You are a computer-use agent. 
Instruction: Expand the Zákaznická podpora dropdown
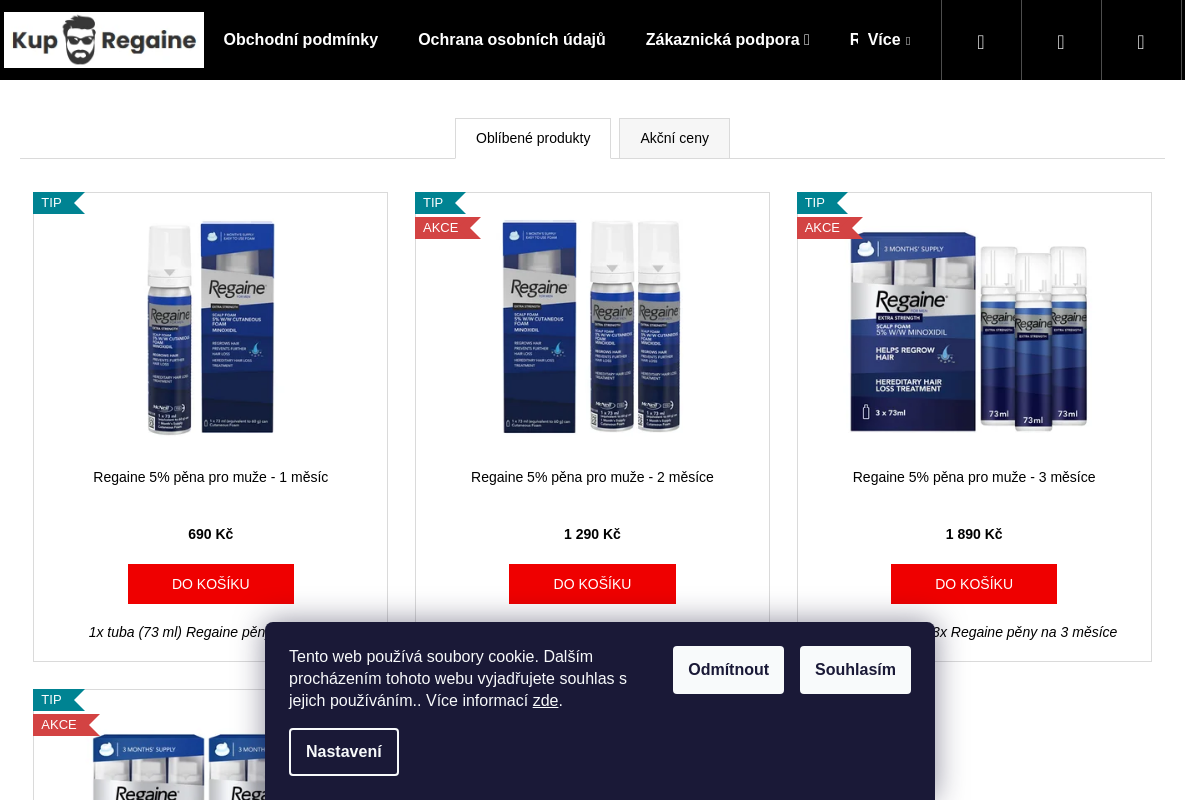[727, 40]
